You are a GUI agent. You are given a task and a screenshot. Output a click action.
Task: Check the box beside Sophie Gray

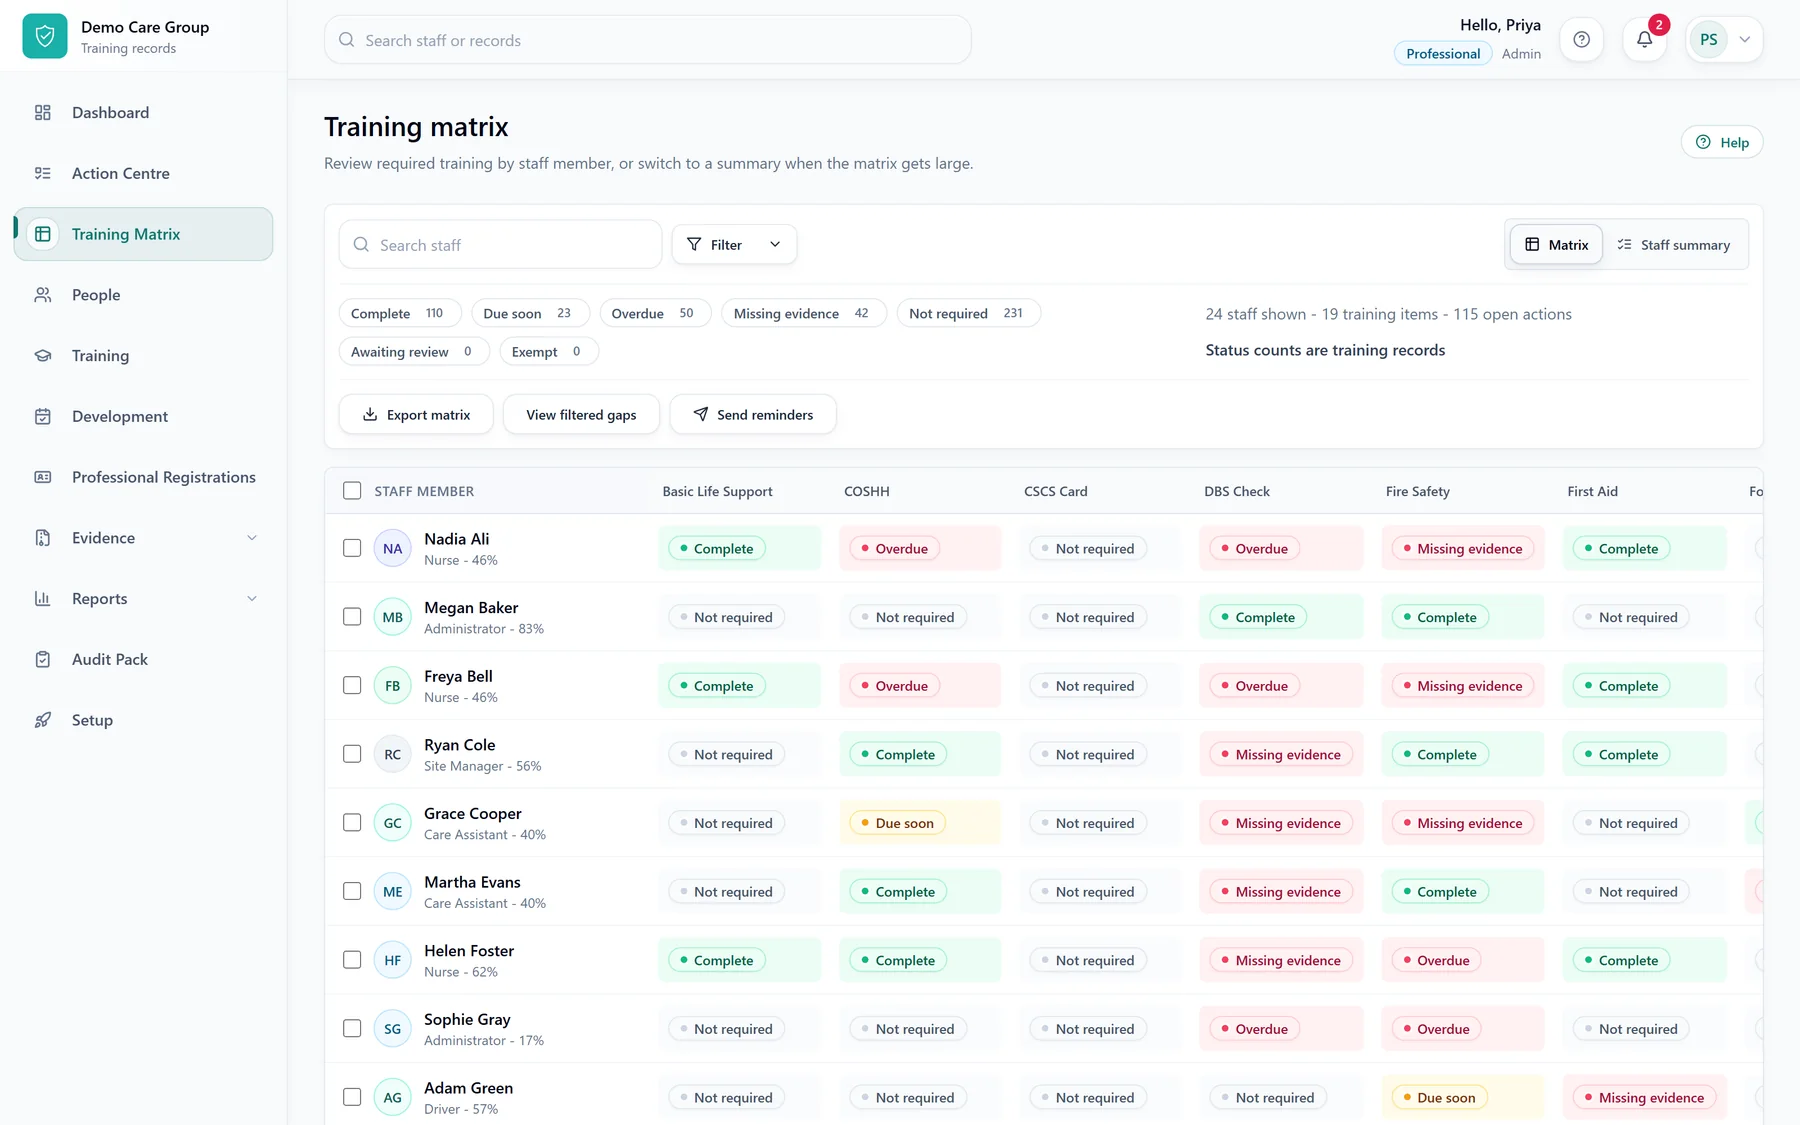[352, 1028]
